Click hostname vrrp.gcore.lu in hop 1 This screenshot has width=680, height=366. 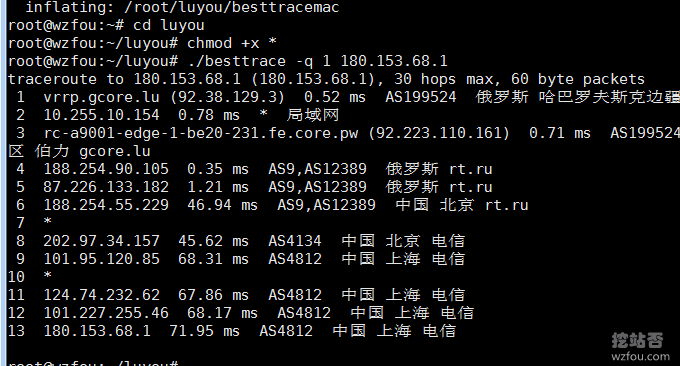click(x=101, y=97)
